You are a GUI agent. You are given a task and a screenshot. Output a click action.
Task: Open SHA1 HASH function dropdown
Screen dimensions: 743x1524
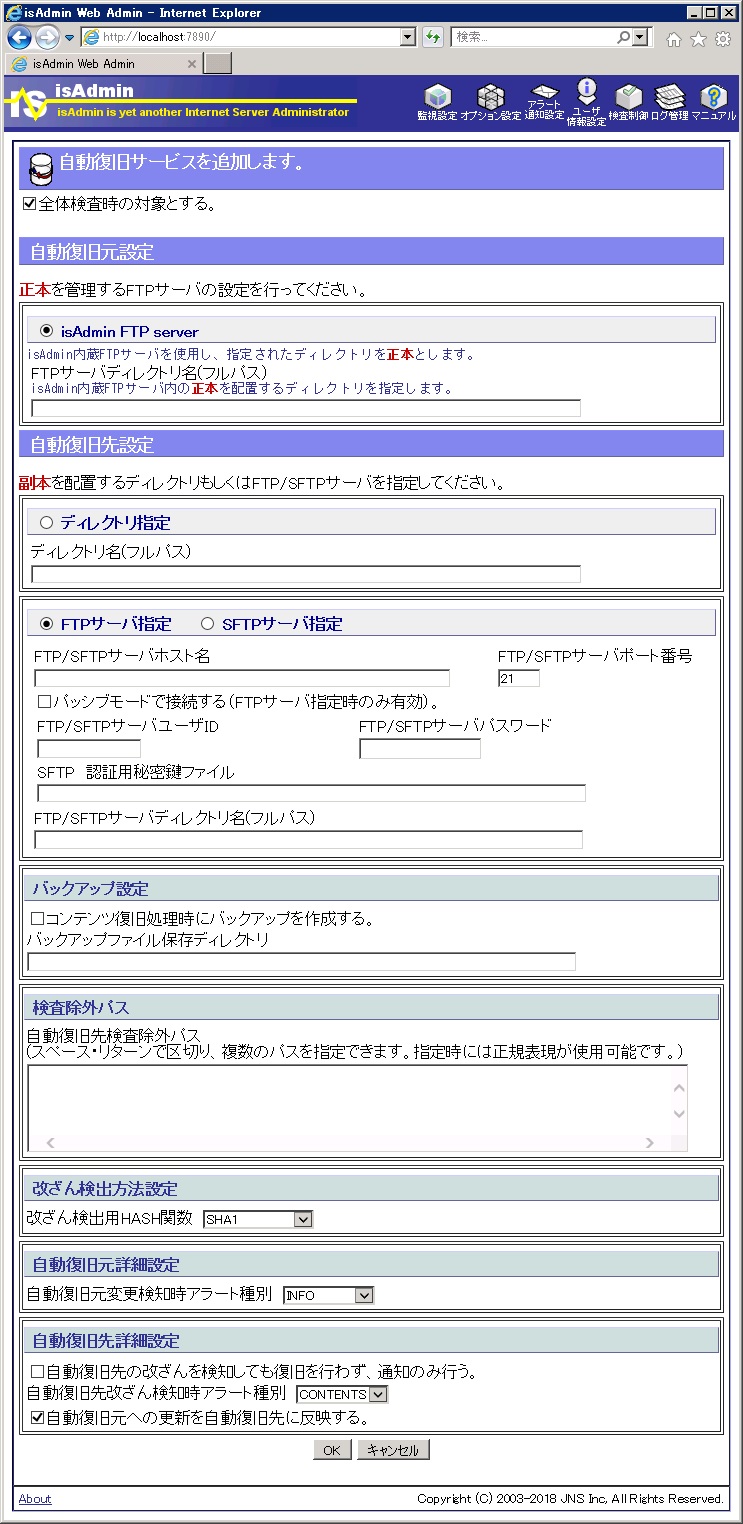pos(258,1219)
